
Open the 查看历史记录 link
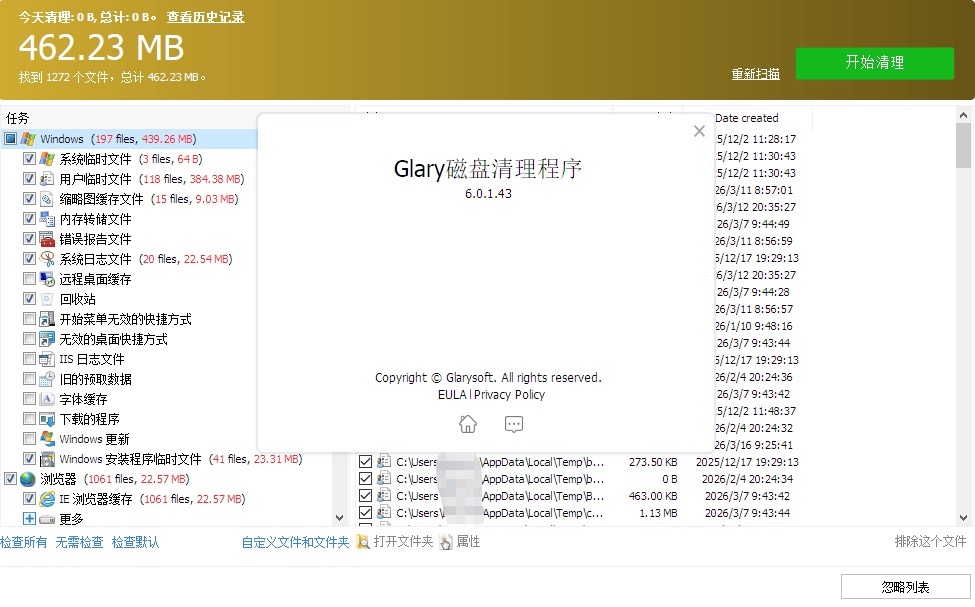coord(205,17)
